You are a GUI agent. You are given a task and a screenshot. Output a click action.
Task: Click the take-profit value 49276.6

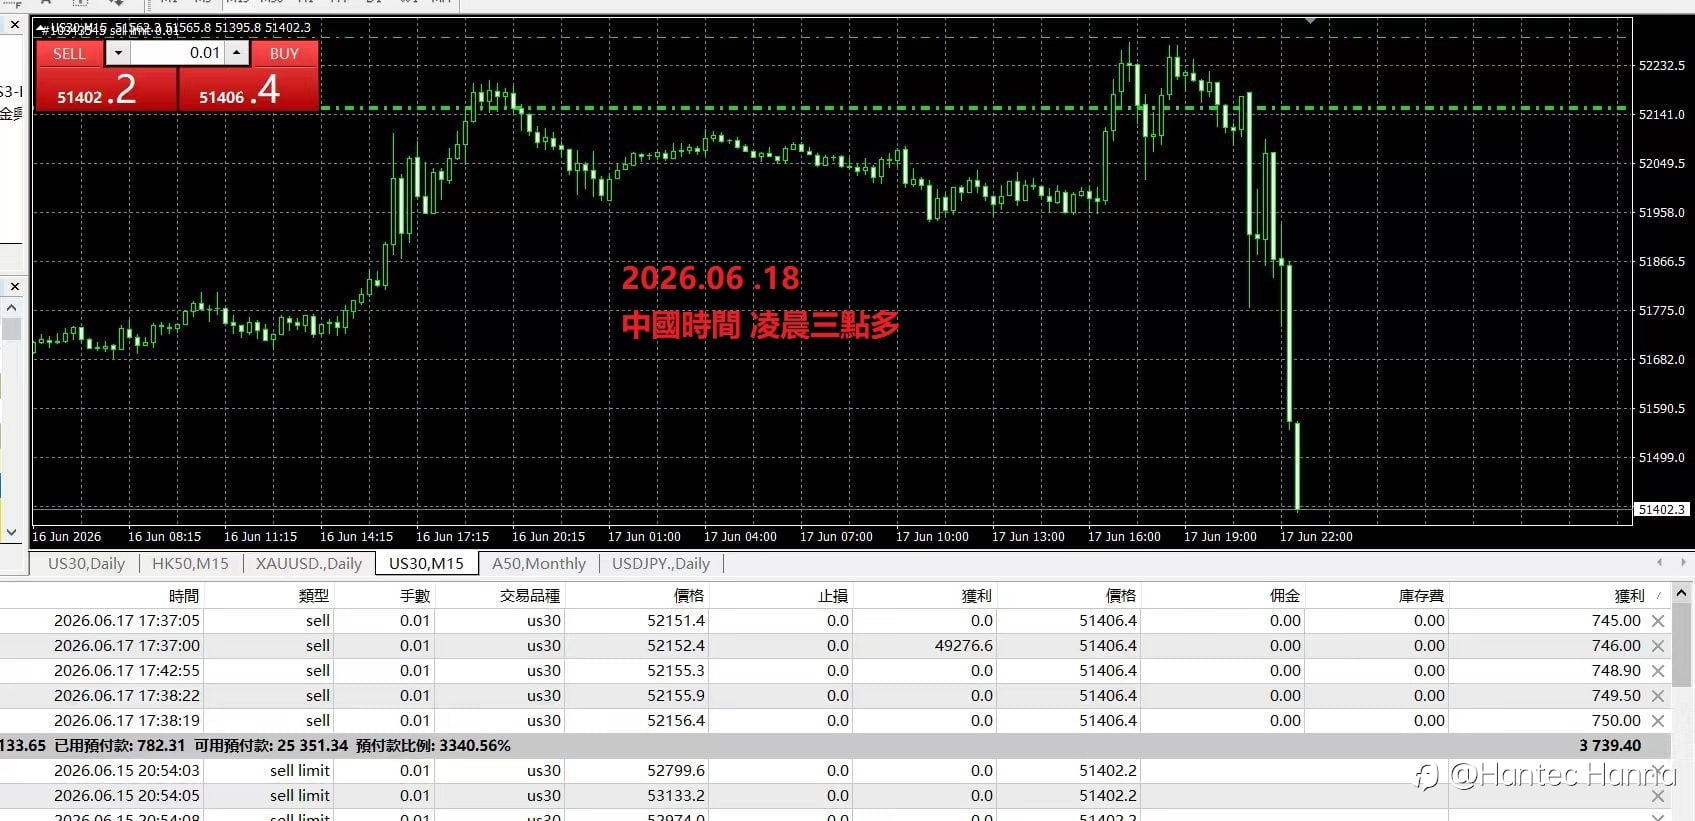964,646
